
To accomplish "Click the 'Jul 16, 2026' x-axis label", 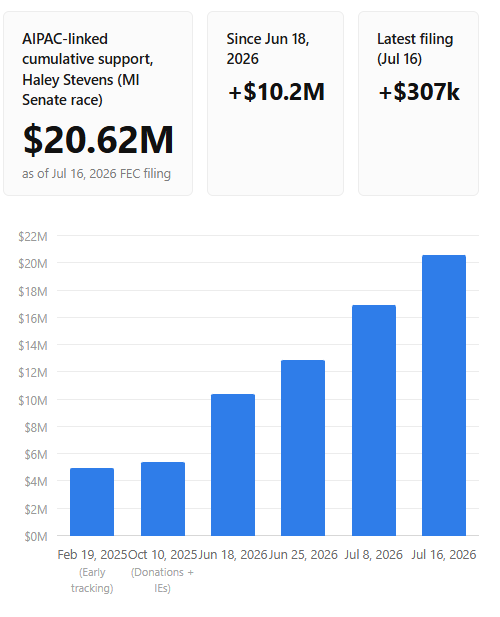I will point(444,554).
